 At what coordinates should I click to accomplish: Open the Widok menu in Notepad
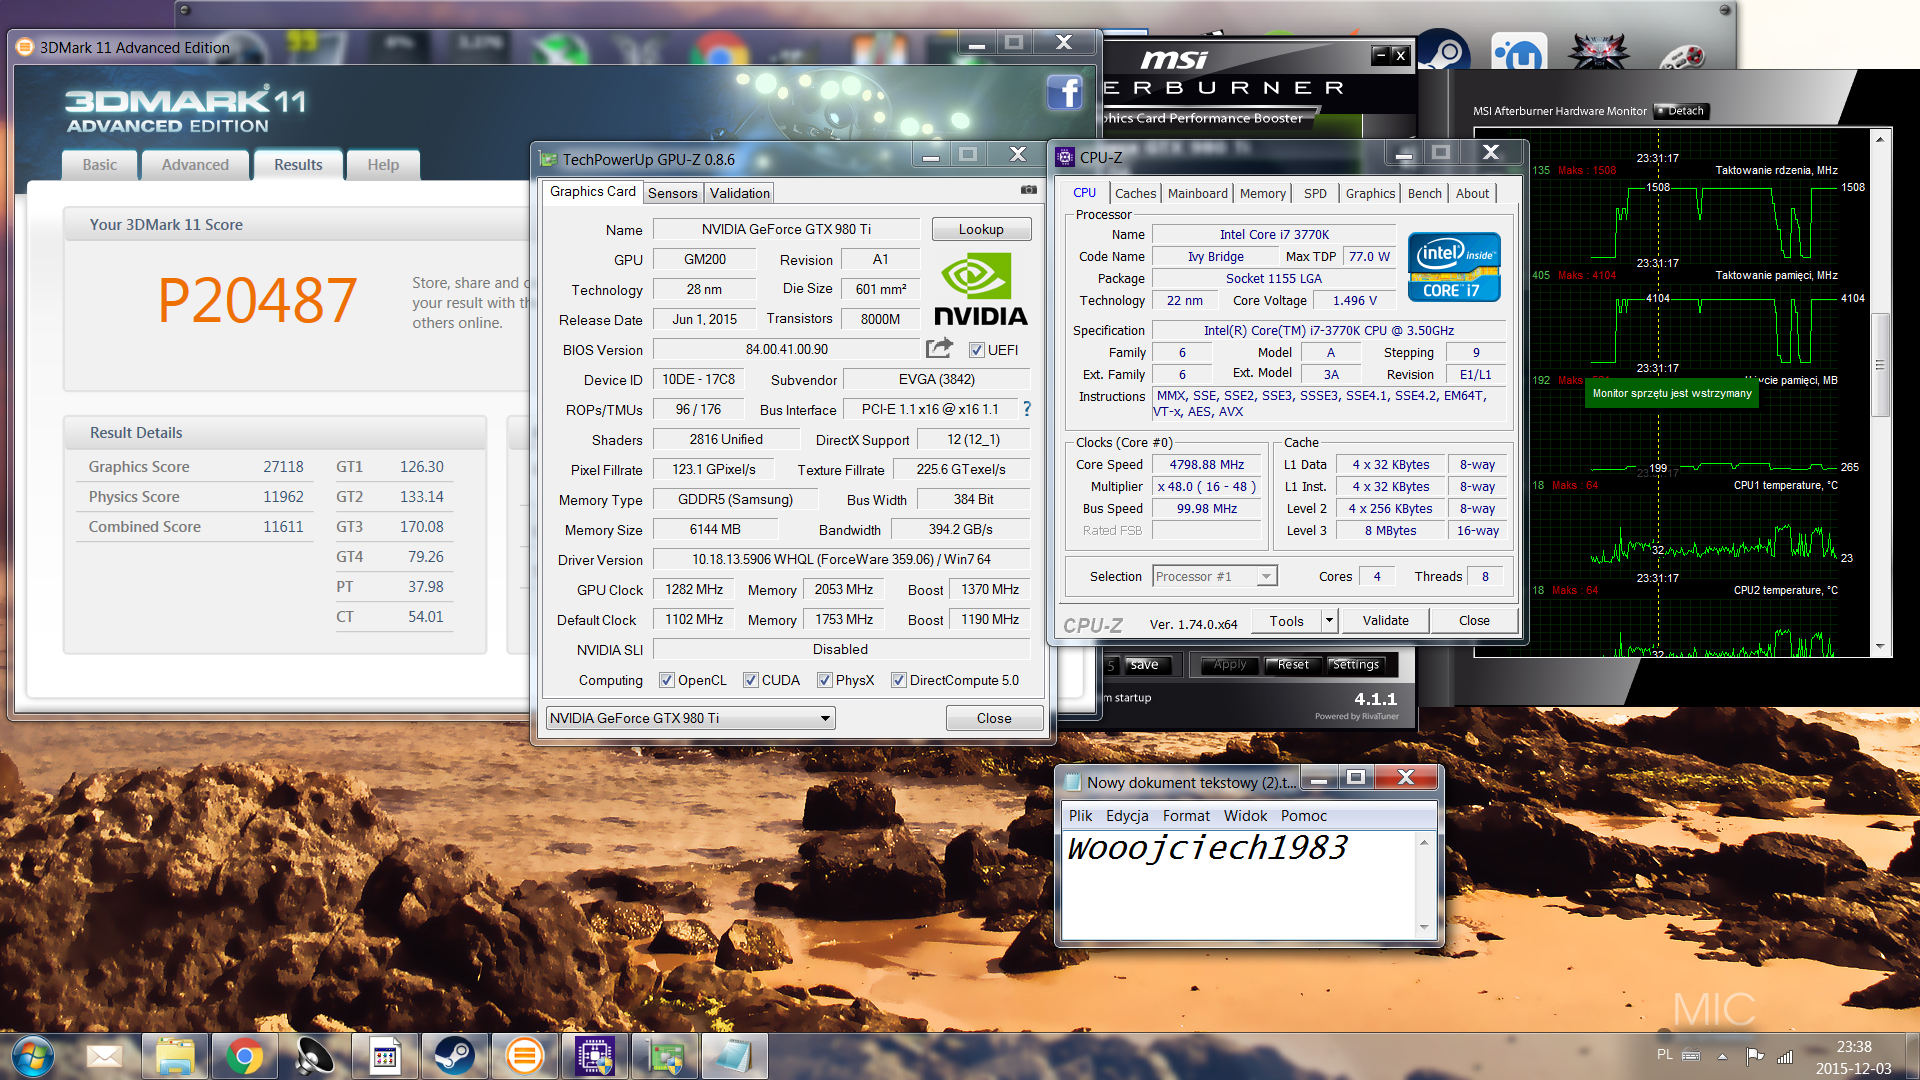(1245, 816)
